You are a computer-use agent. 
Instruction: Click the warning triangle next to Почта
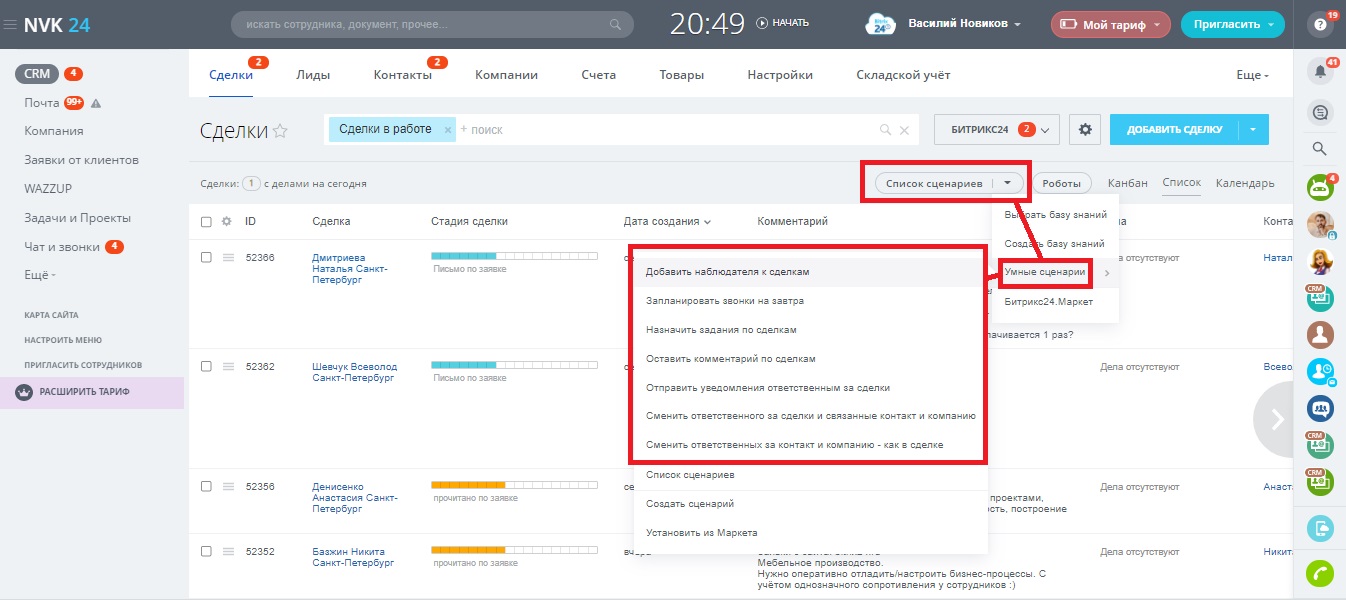(96, 103)
